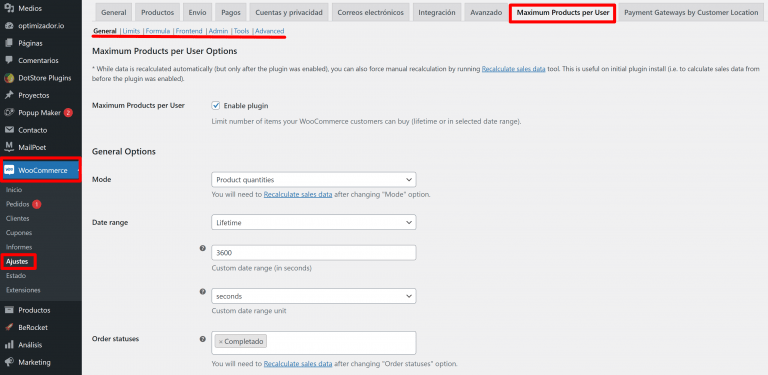Expand the custom date range unit dropdown
Screen dimensions: 768x375
click(313, 296)
